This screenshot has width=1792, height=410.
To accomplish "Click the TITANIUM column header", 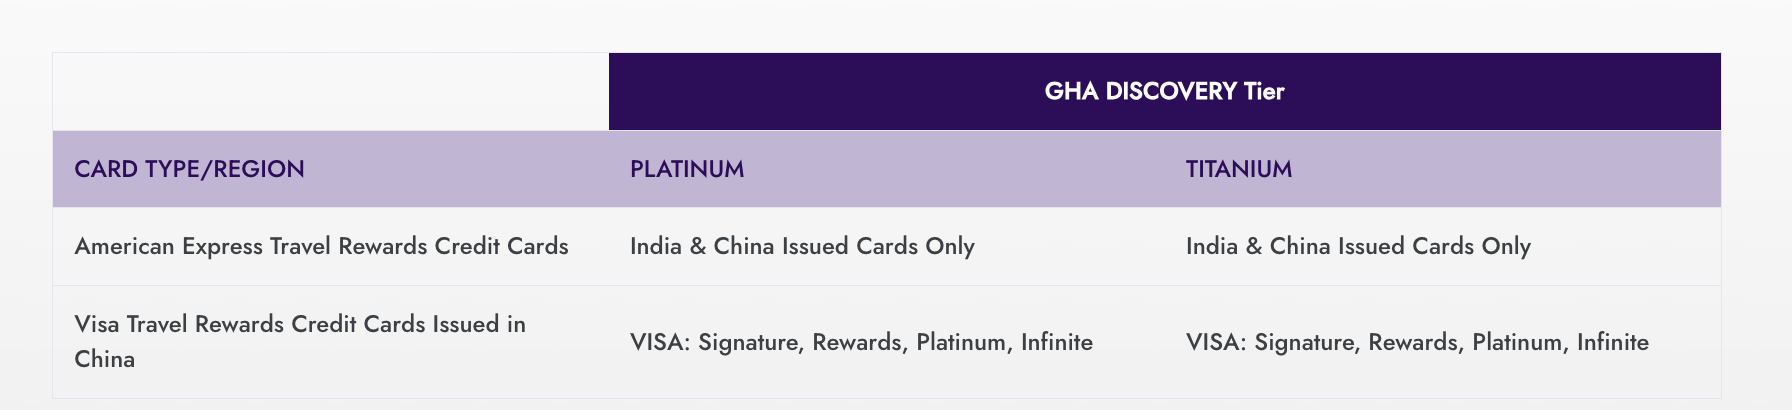I will [1238, 169].
